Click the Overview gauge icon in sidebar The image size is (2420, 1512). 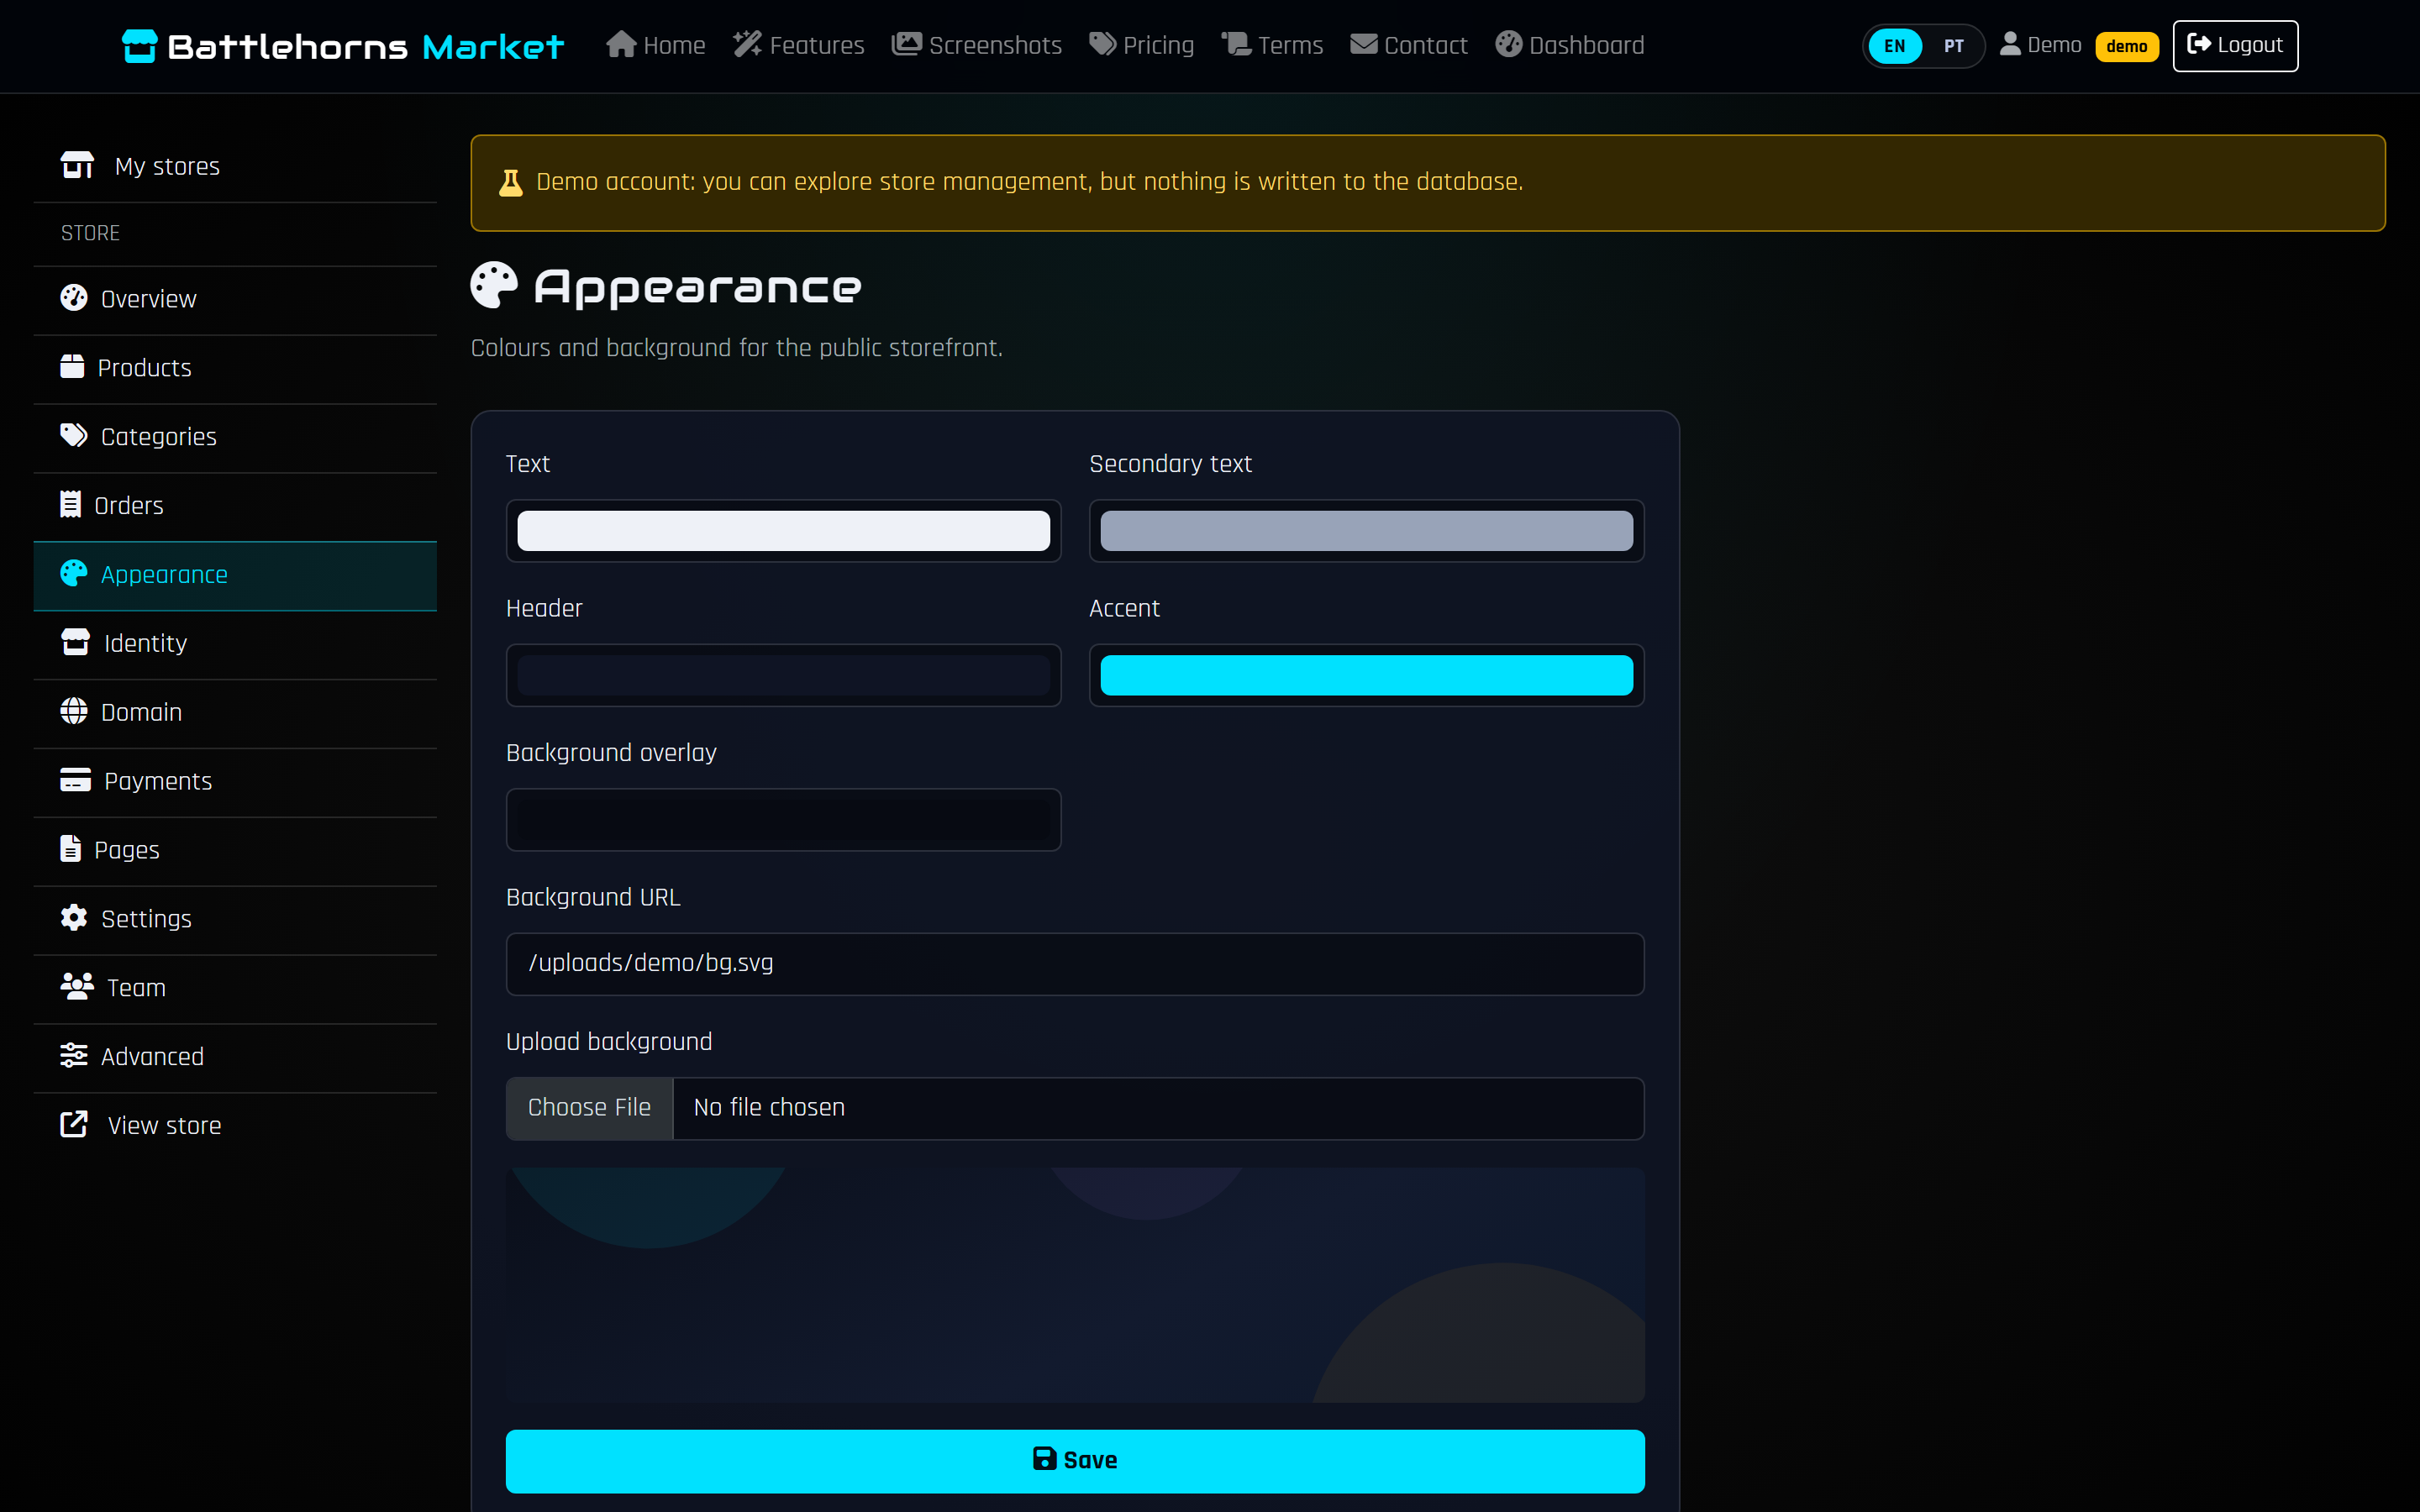[x=74, y=298]
